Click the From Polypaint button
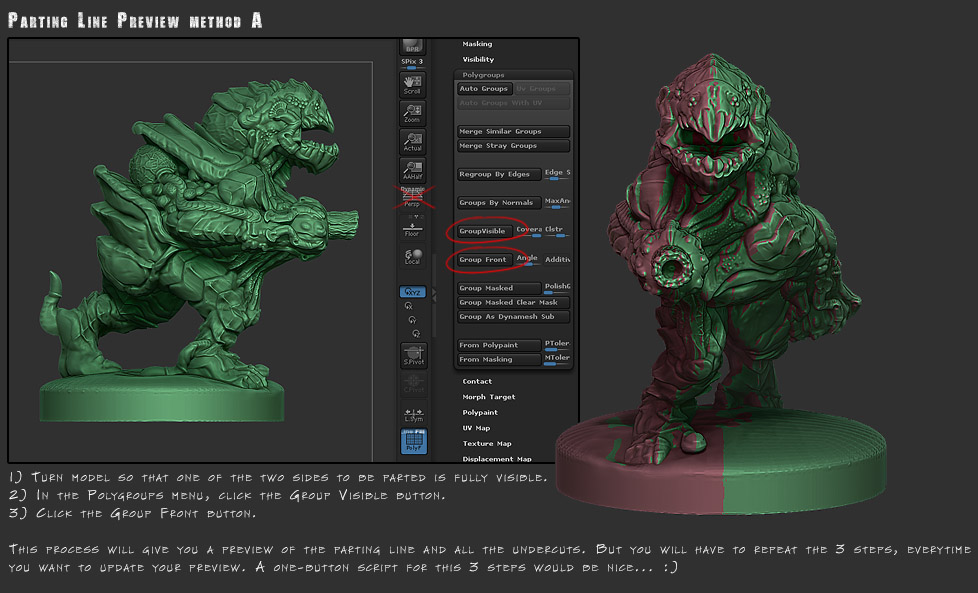The image size is (978, 593). click(499, 345)
